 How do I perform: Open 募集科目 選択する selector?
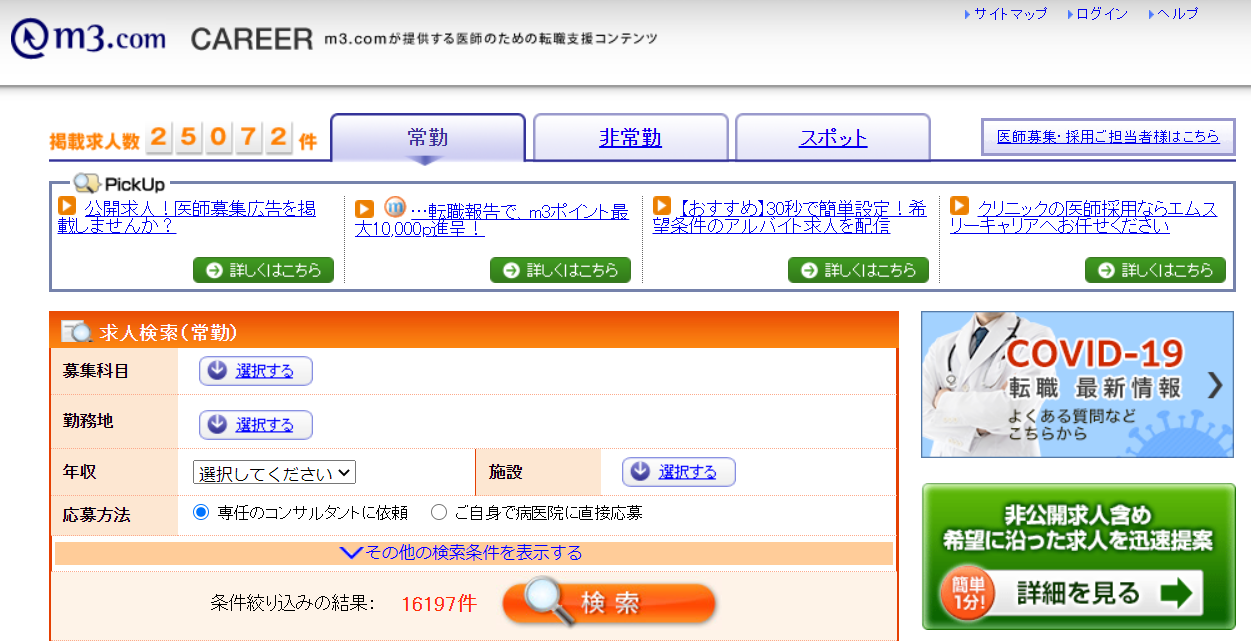(256, 371)
